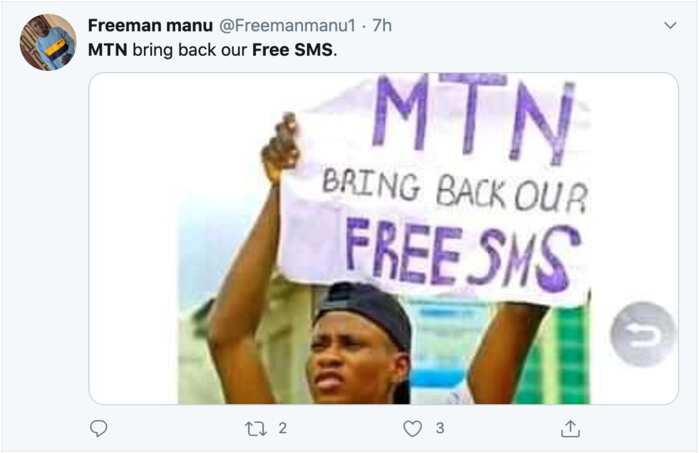700x453 pixels.
Task: Click the bold MTN word in the tweet text
Action: [x=108, y=50]
